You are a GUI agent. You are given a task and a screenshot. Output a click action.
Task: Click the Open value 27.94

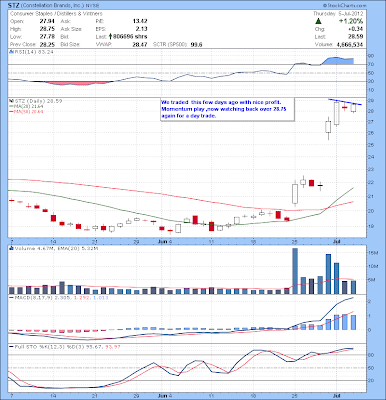(47, 21)
